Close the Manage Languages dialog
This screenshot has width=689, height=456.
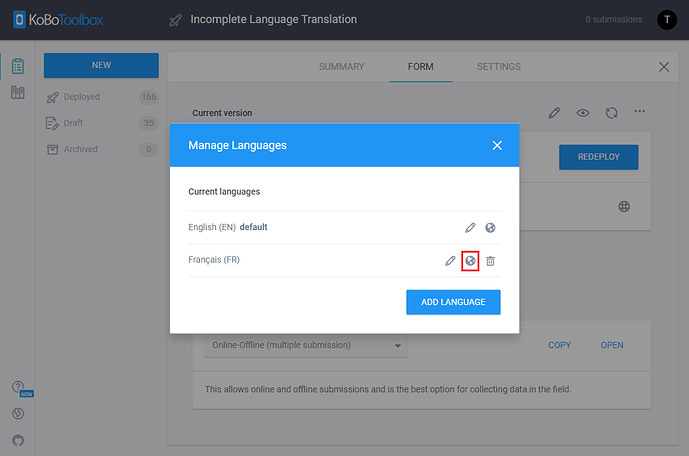pyautogui.click(x=497, y=145)
